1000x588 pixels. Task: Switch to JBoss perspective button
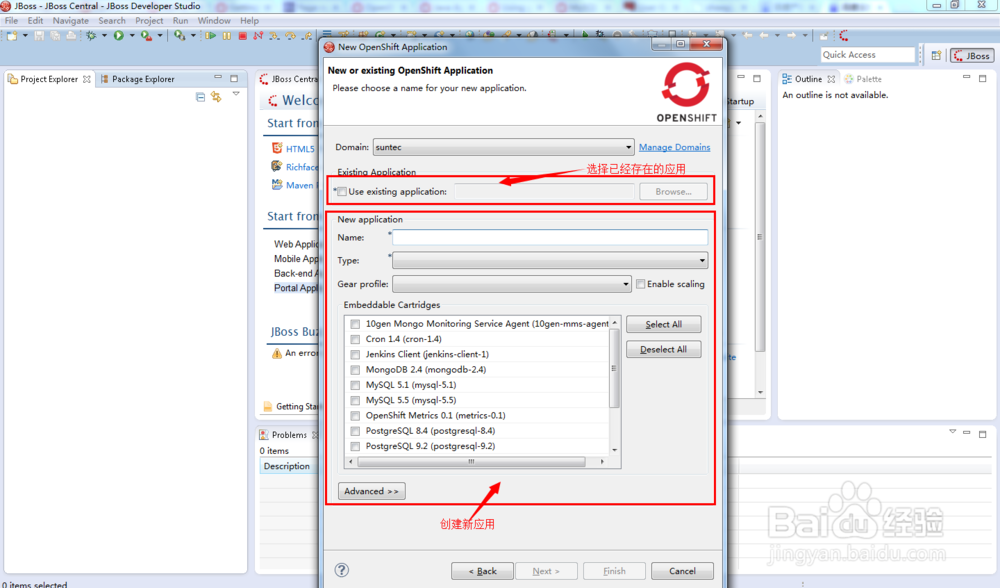click(x=972, y=55)
